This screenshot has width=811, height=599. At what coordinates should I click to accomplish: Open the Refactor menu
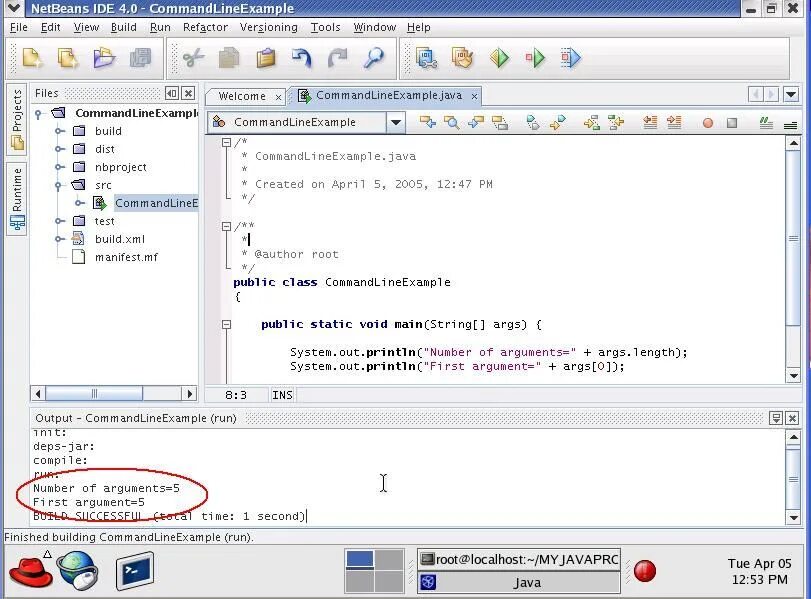coord(205,27)
